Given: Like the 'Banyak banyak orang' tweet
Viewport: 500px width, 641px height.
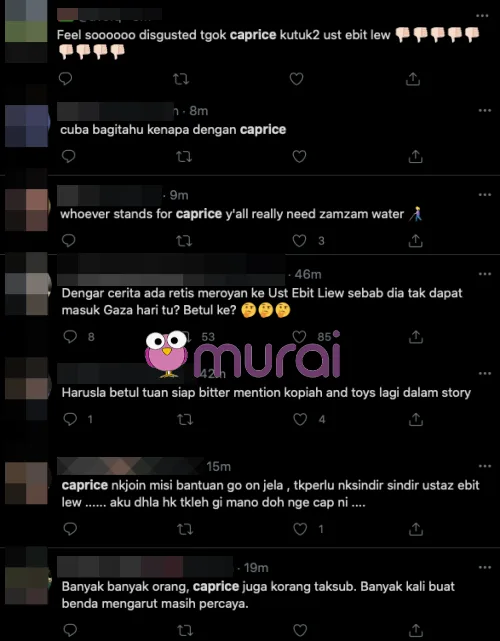Looking at the screenshot, I should [x=300, y=630].
